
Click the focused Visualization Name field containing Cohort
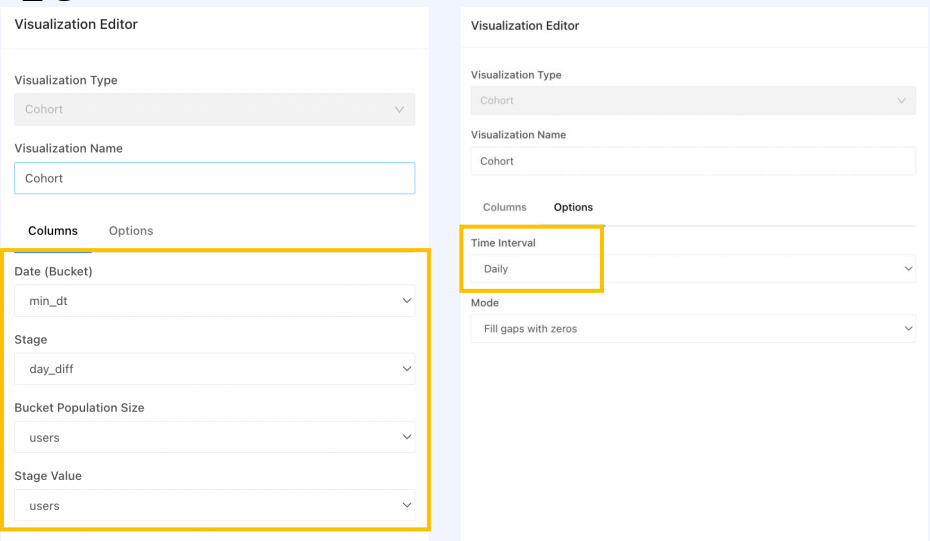pos(214,178)
